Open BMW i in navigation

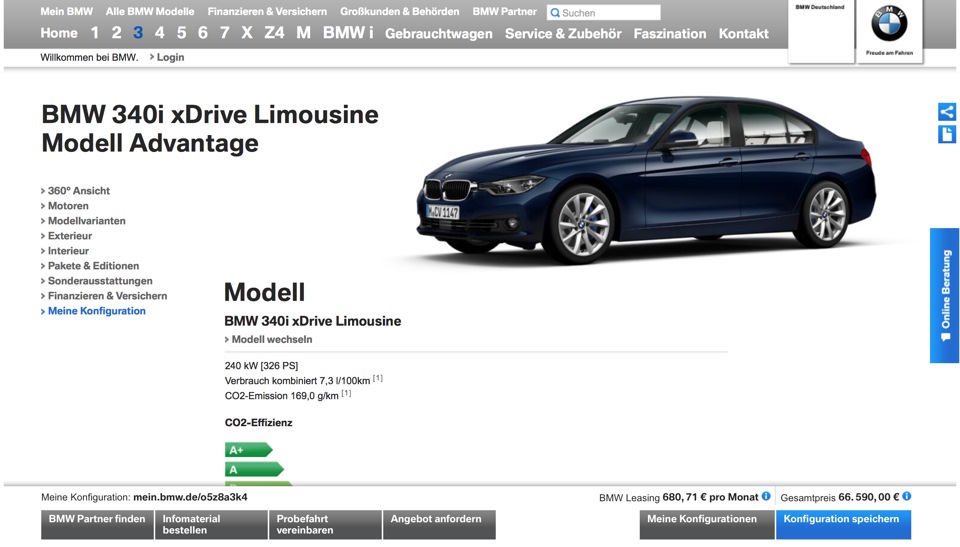point(348,33)
